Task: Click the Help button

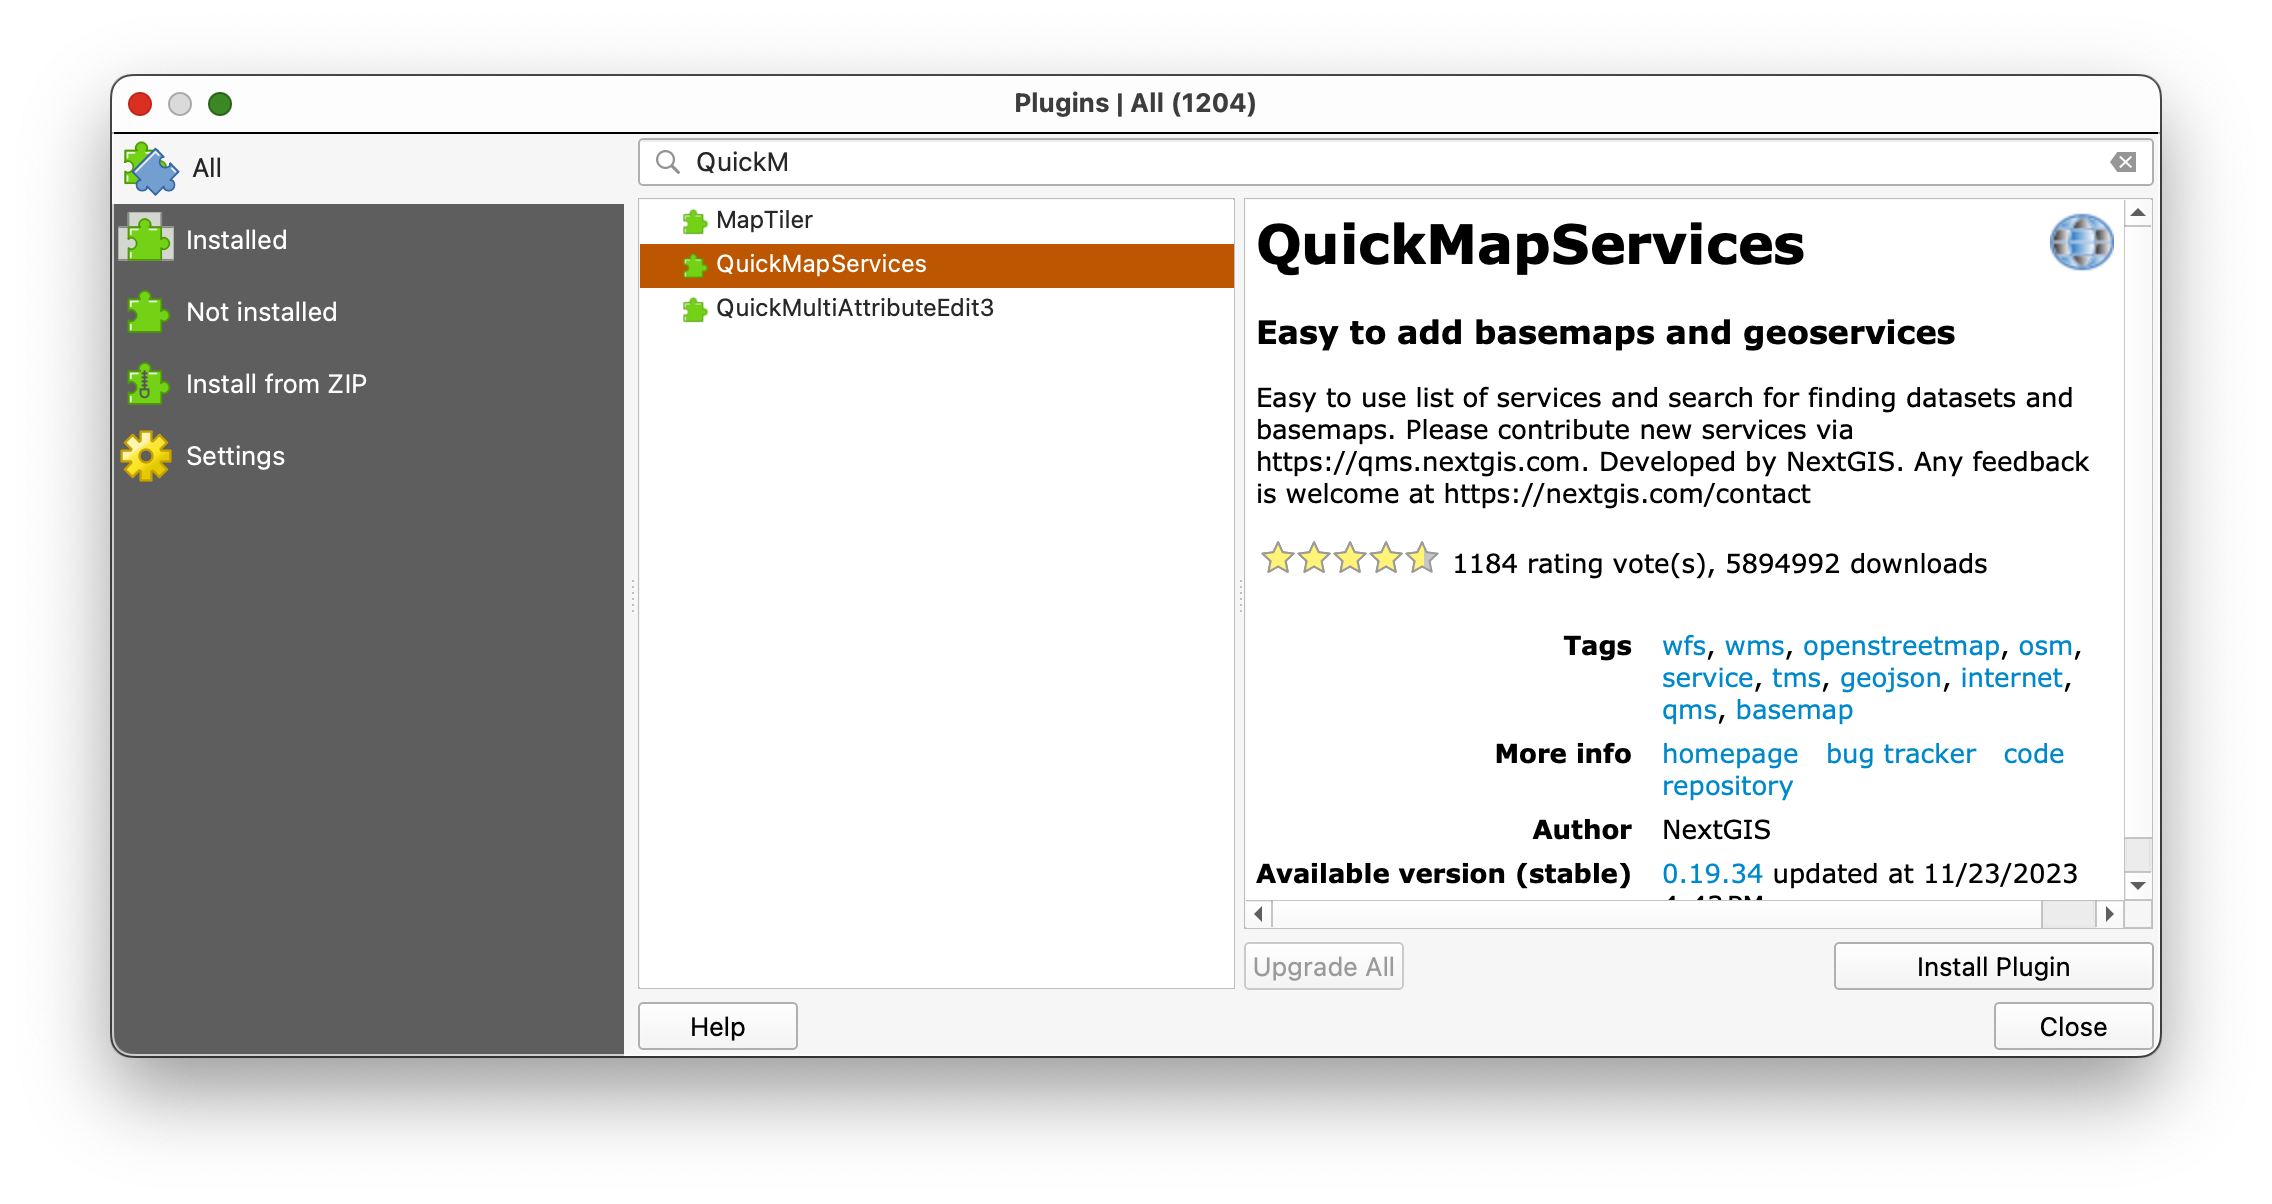Action: (717, 1027)
